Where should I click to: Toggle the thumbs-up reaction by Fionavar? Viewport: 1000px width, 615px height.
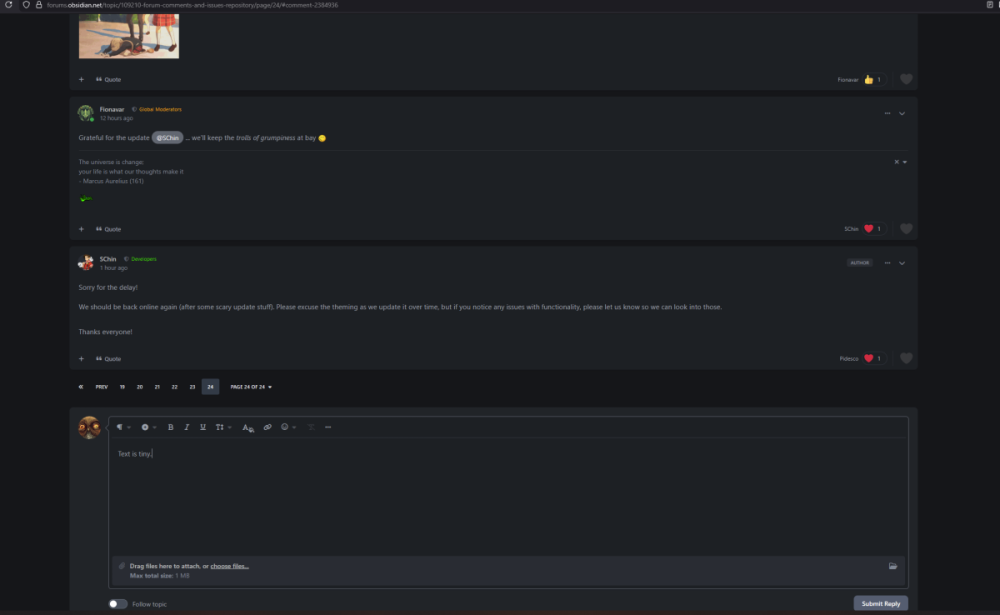[x=869, y=79]
